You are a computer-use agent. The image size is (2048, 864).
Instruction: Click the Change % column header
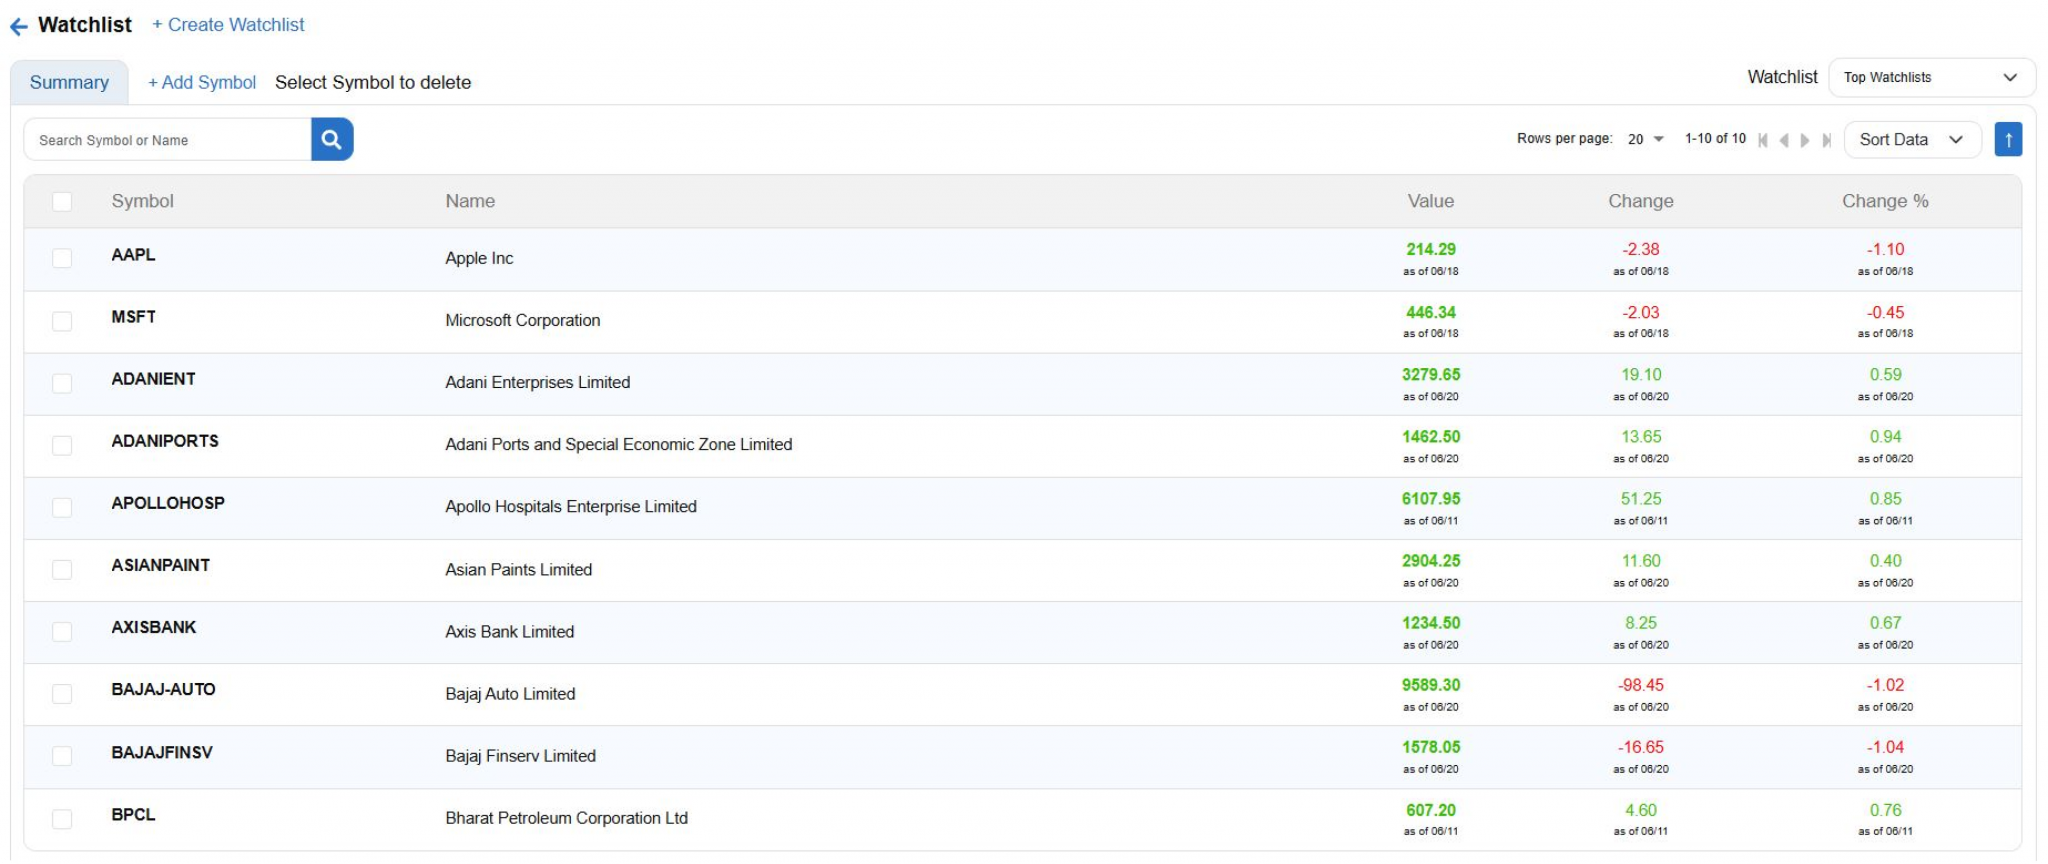point(1885,201)
